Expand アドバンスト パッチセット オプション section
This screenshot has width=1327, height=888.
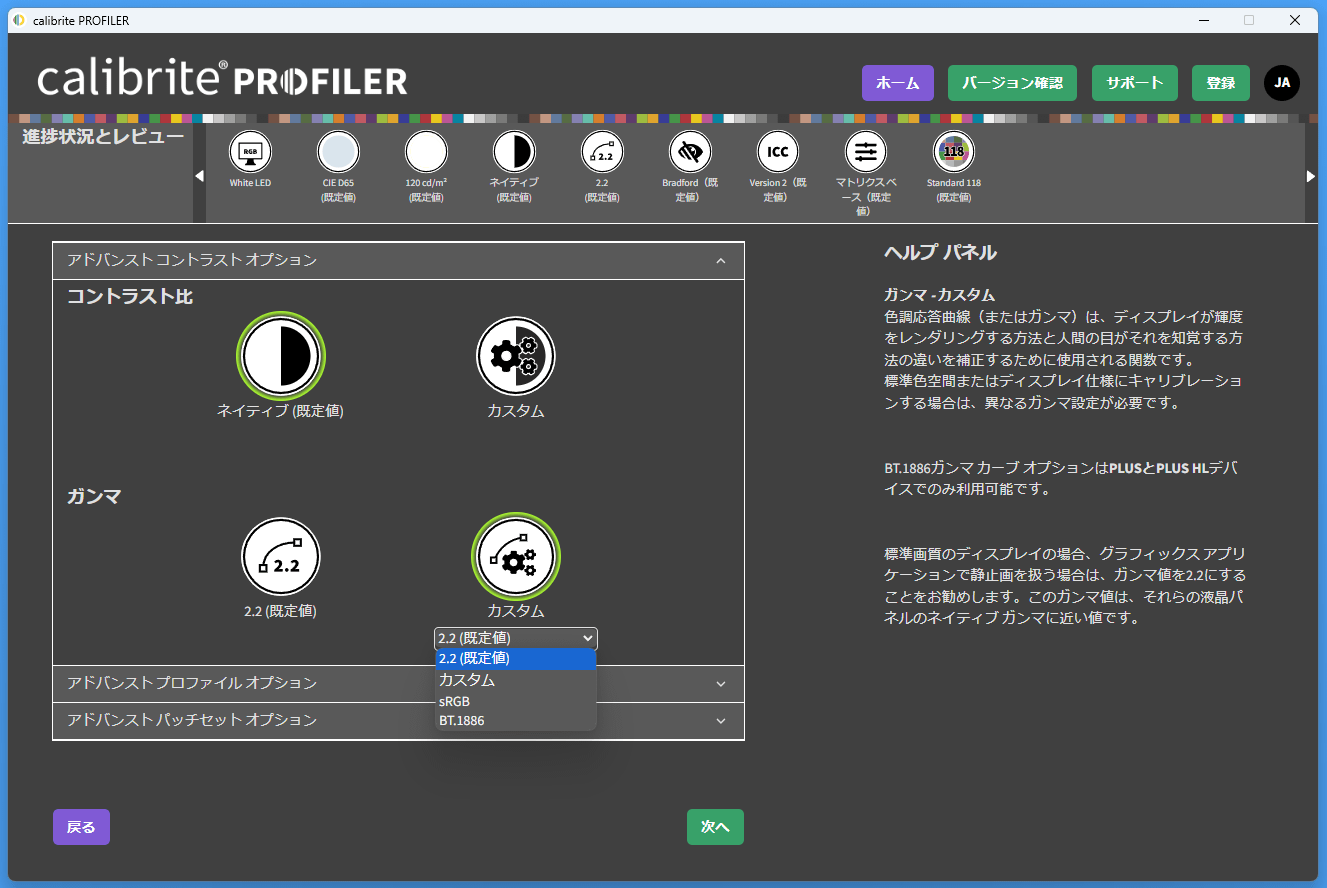398,720
